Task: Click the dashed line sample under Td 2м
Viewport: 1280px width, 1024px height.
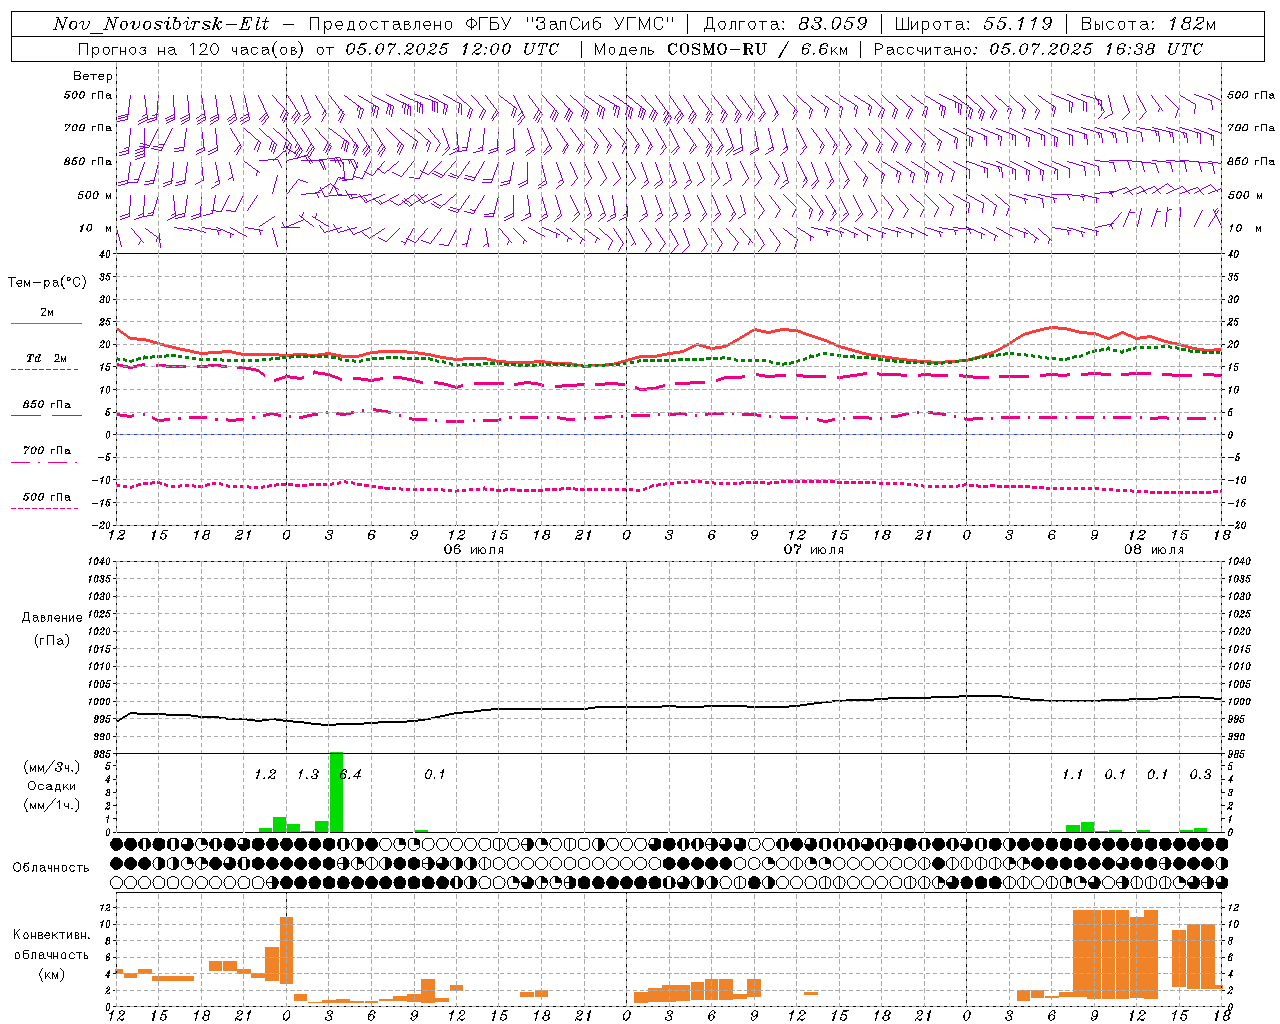Action: [44, 369]
